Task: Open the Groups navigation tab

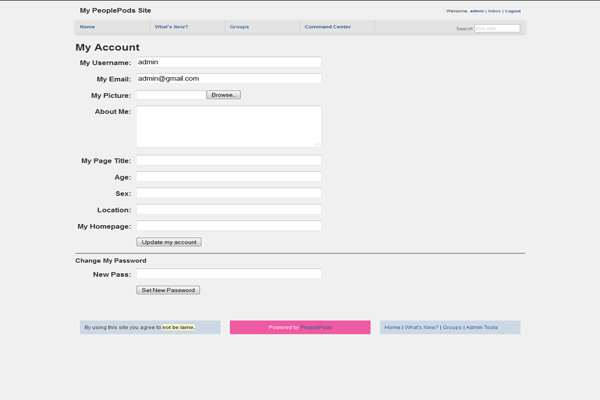Action: [239, 27]
